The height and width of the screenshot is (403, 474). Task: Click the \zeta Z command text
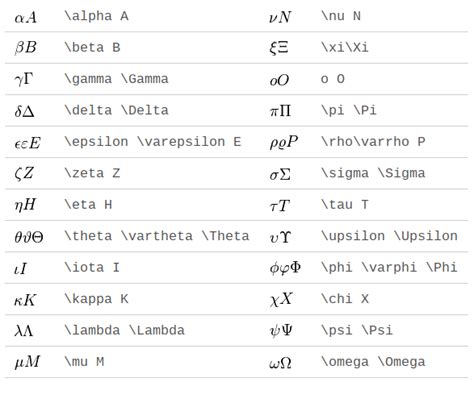click(92, 173)
